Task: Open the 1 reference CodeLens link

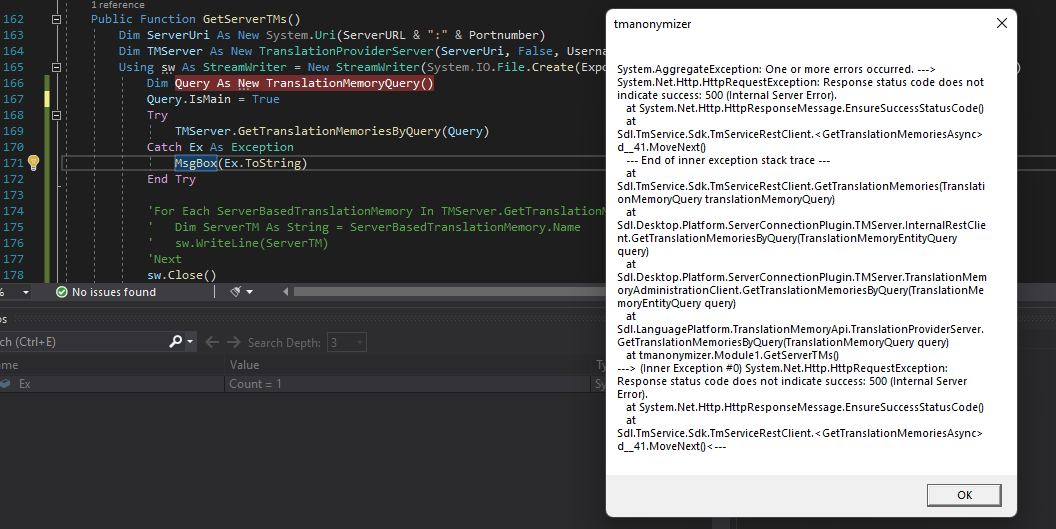Action: (118, 5)
